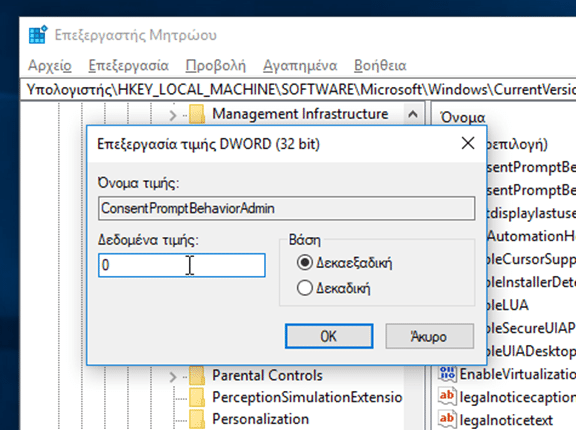The width and height of the screenshot is (576, 430).
Task: Open the Αρχείο menu
Action: click(50, 65)
